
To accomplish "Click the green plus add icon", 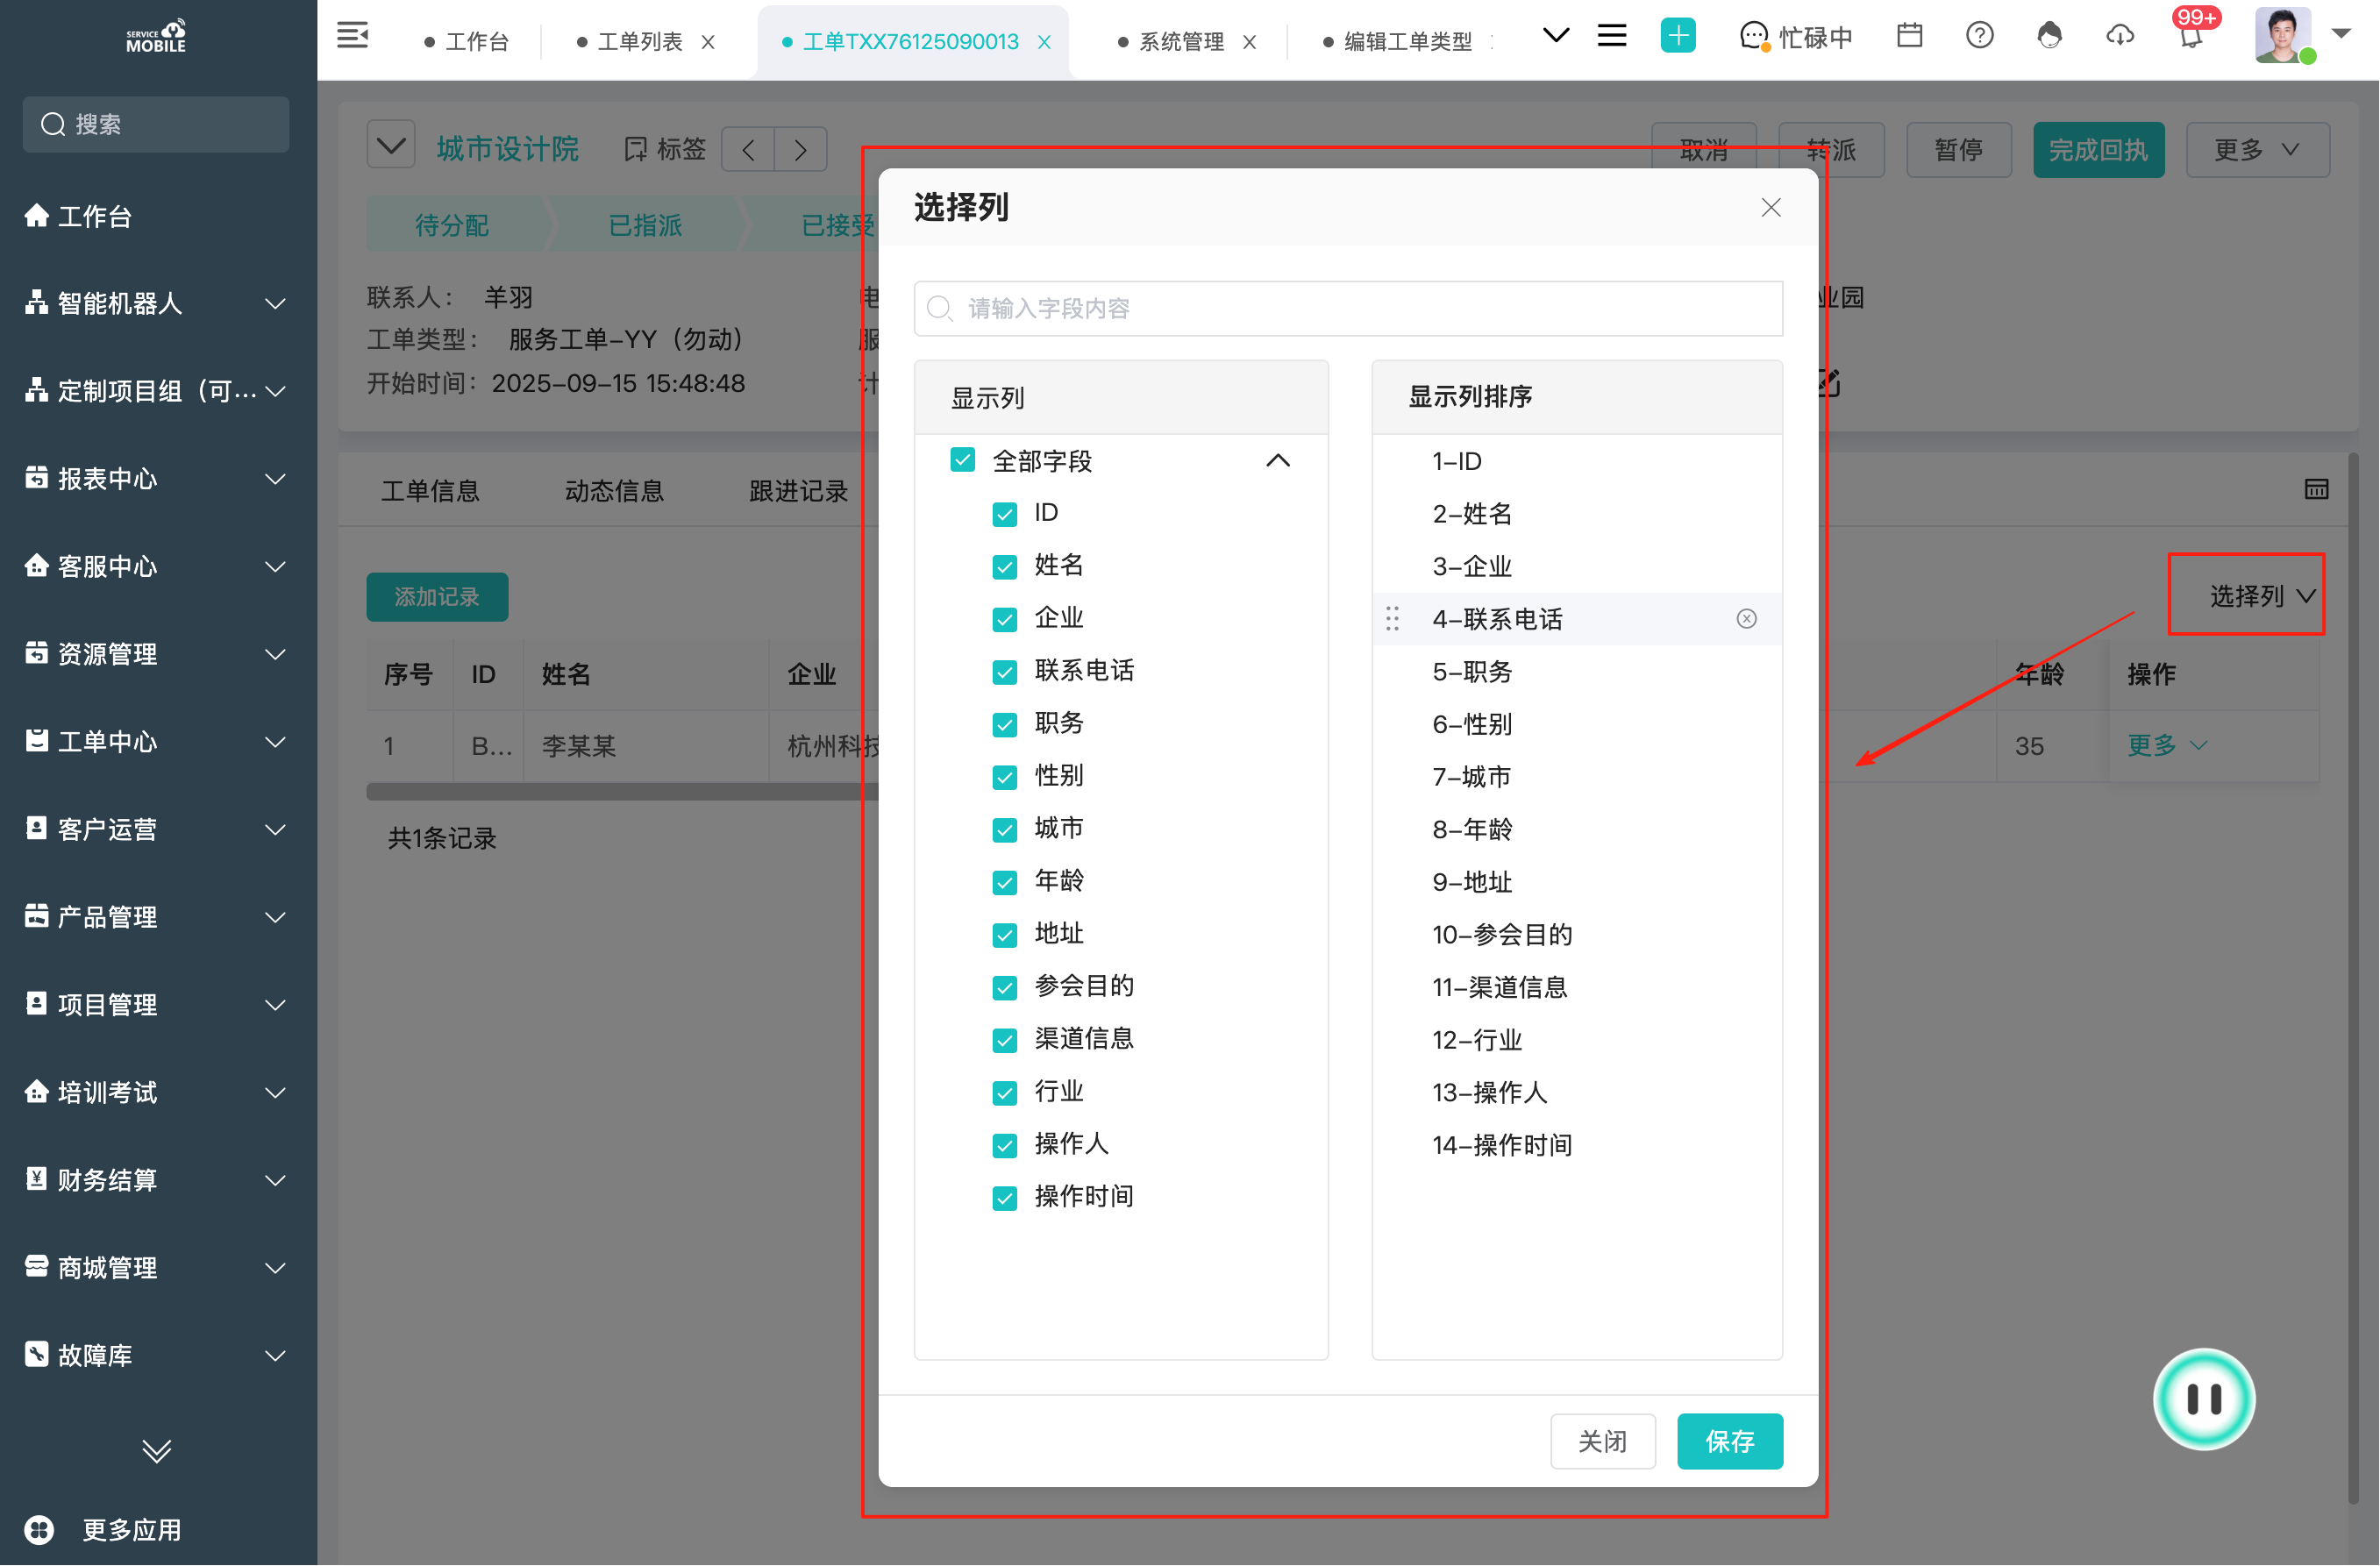I will coord(1677,37).
